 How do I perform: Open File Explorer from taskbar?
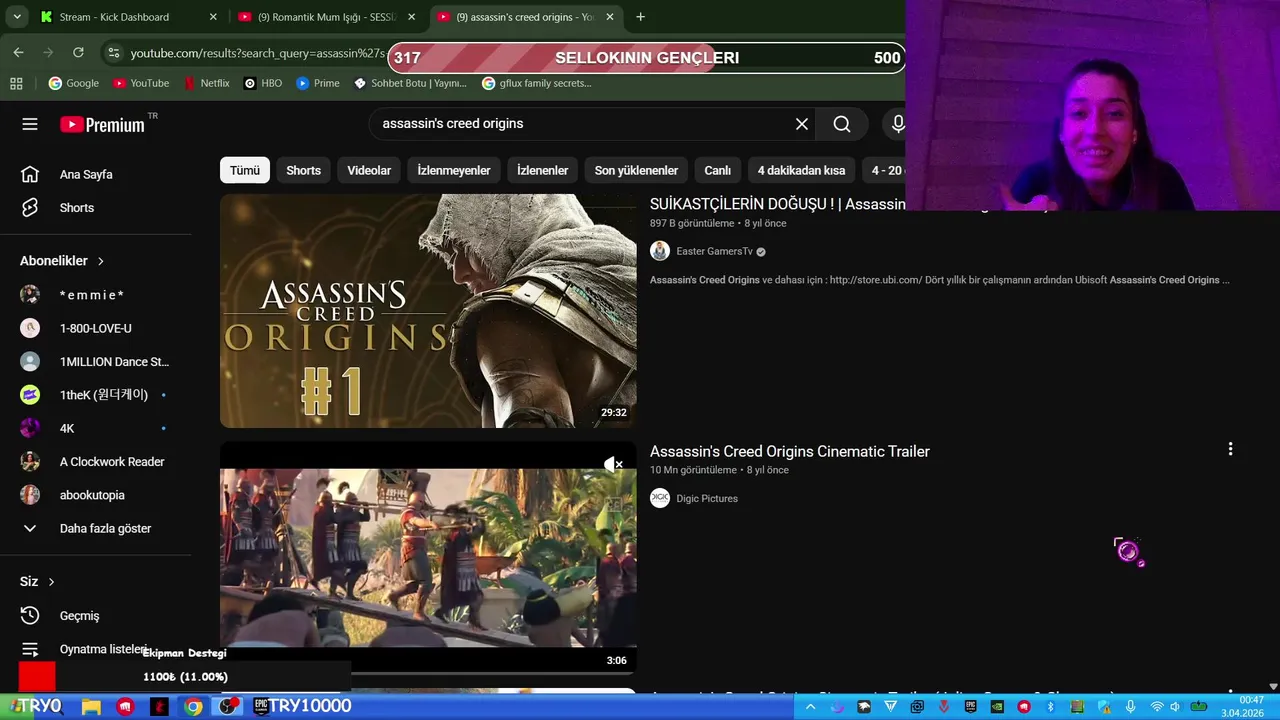click(x=91, y=706)
